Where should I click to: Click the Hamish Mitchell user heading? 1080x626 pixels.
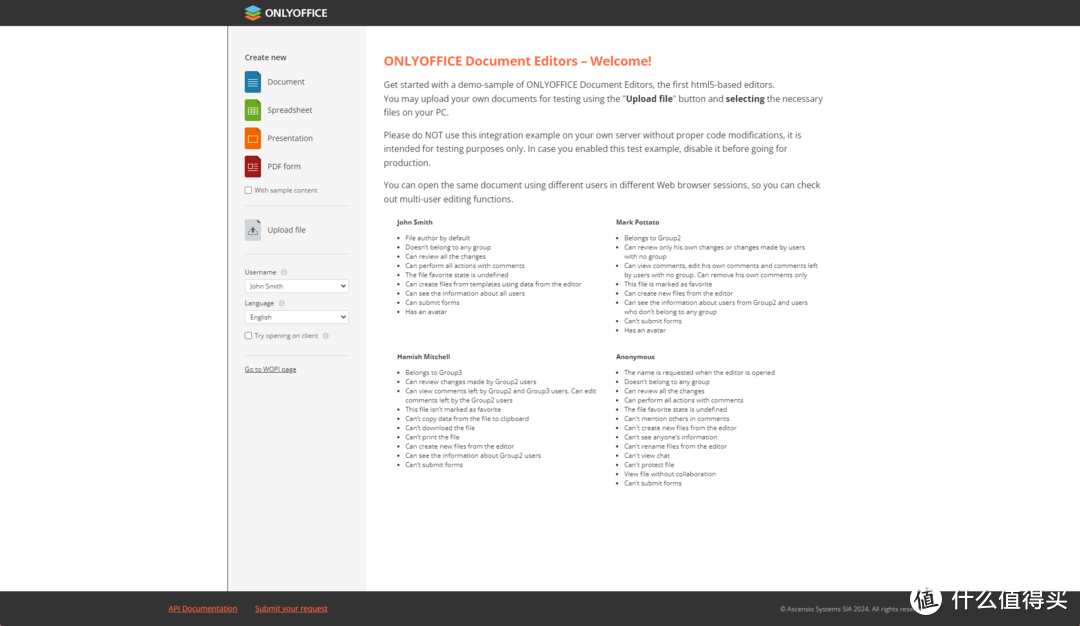pos(424,357)
